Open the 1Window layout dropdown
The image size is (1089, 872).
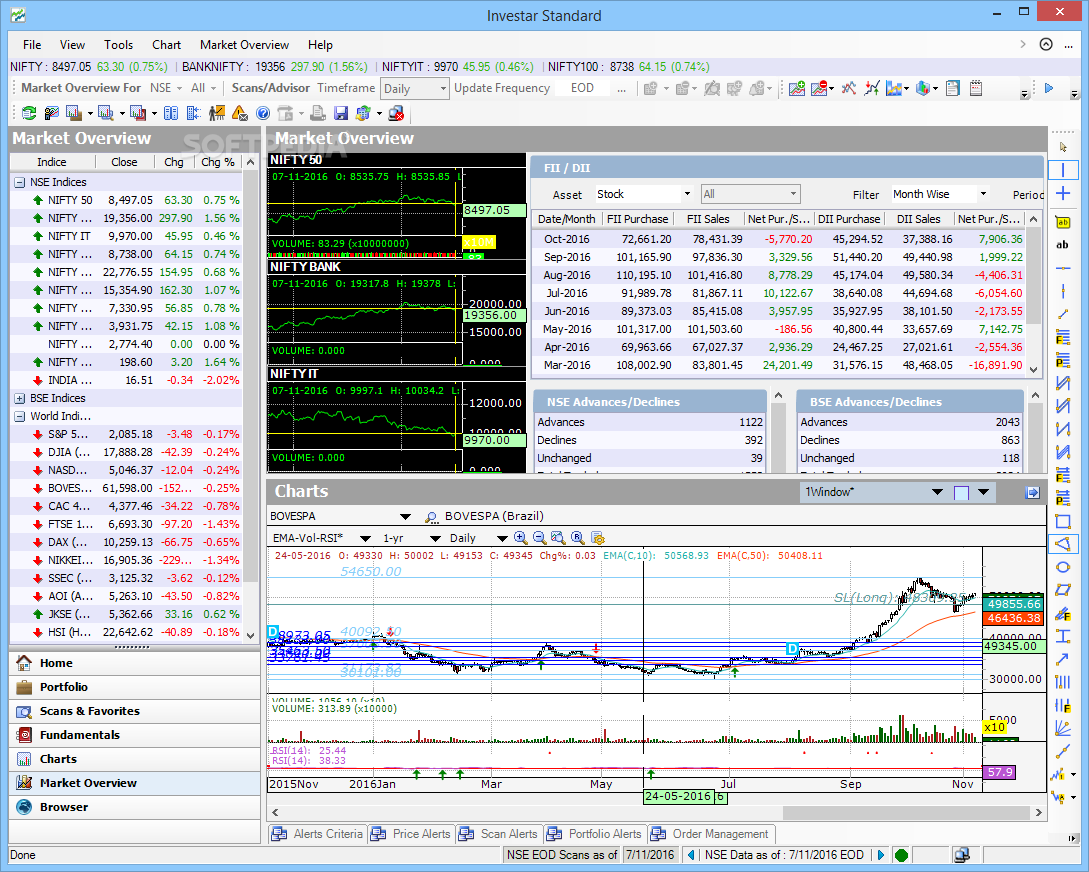click(x=937, y=492)
